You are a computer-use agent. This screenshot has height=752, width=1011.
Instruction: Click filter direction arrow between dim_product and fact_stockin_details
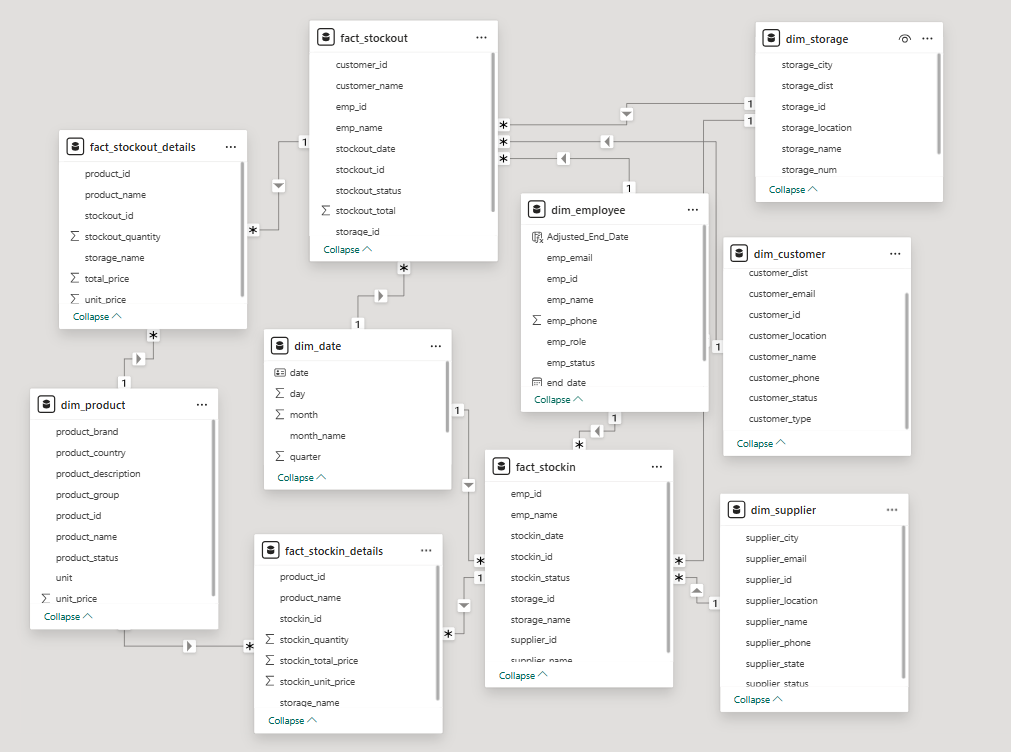click(x=189, y=646)
